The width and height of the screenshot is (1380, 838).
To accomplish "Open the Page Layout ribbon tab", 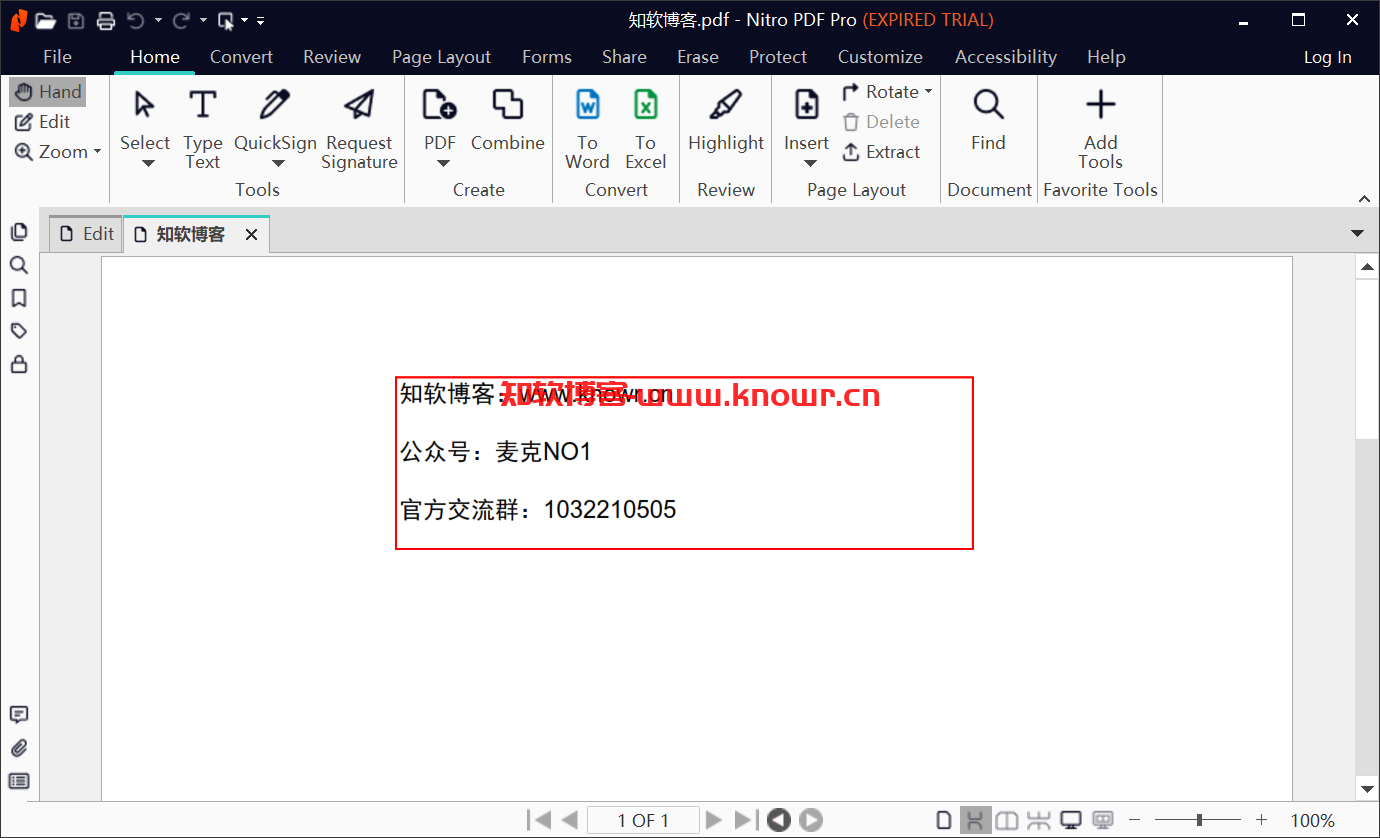I will (x=441, y=57).
